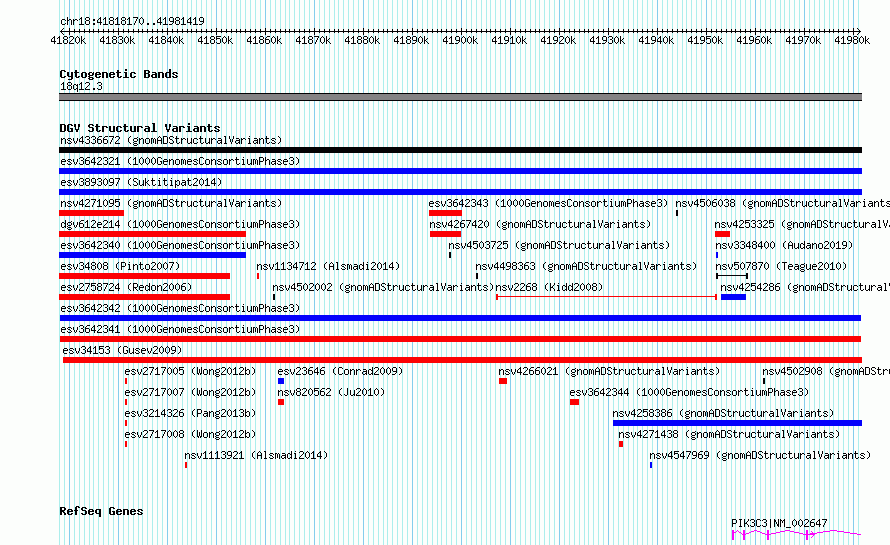Click nsv4503725 variant label

click(559, 245)
